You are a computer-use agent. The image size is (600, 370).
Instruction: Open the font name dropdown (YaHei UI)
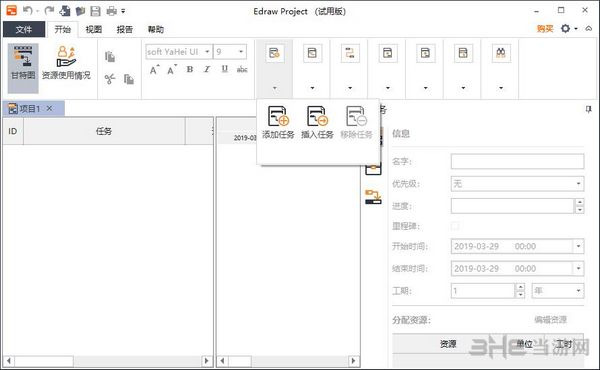[207, 52]
